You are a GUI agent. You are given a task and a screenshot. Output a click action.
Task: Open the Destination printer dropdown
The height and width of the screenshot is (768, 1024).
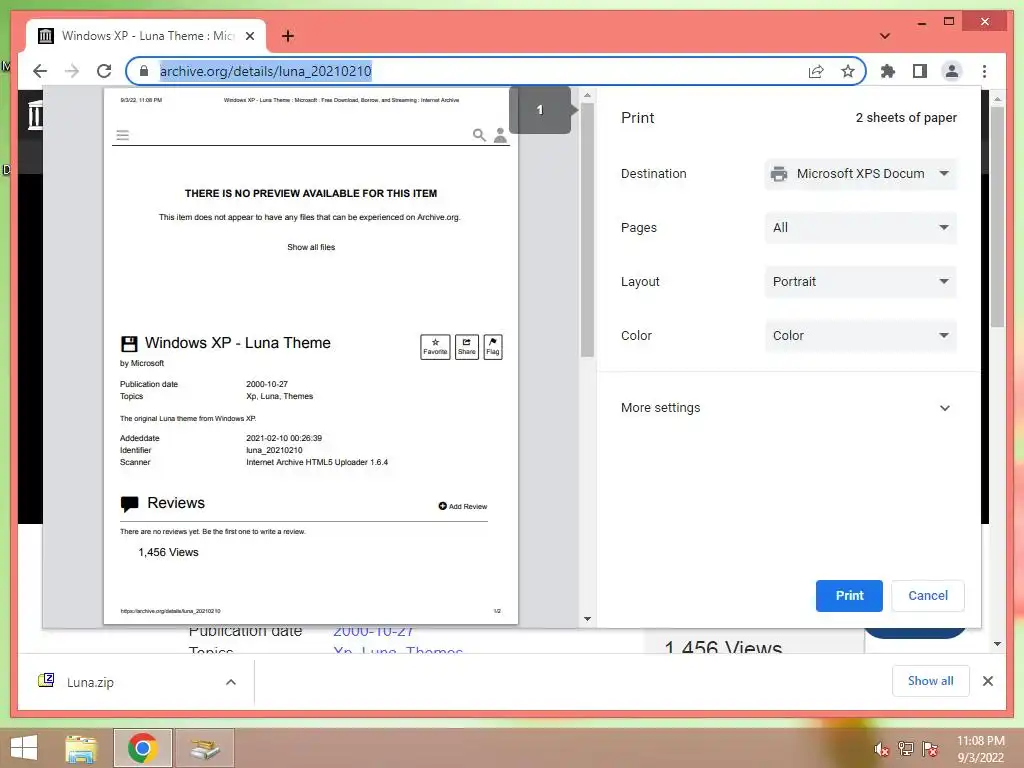click(x=861, y=174)
